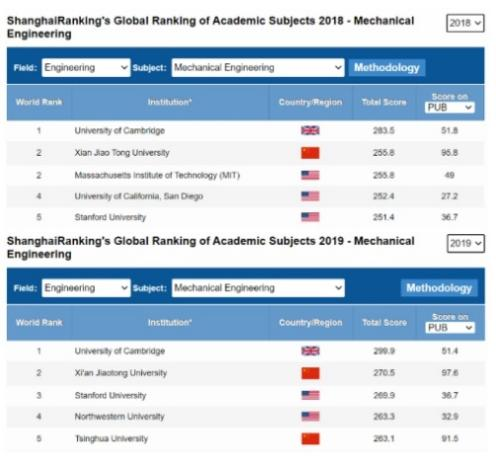
Task: Open Subject dropdown in 2019 table
Action: point(258,288)
